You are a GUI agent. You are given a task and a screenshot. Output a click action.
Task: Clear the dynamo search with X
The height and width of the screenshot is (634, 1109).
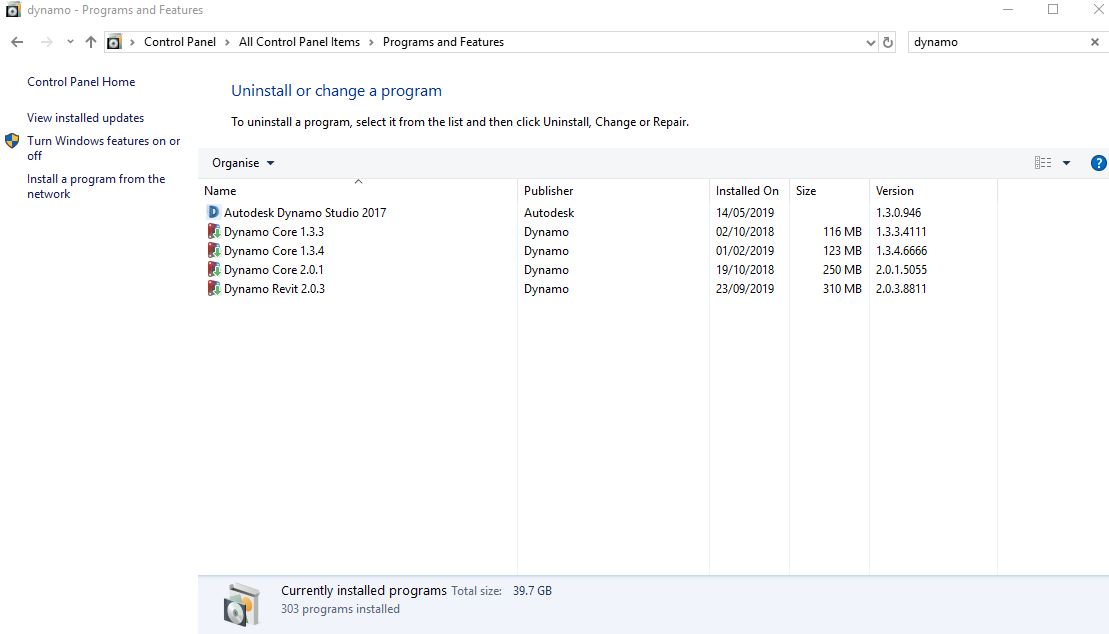coord(1095,42)
